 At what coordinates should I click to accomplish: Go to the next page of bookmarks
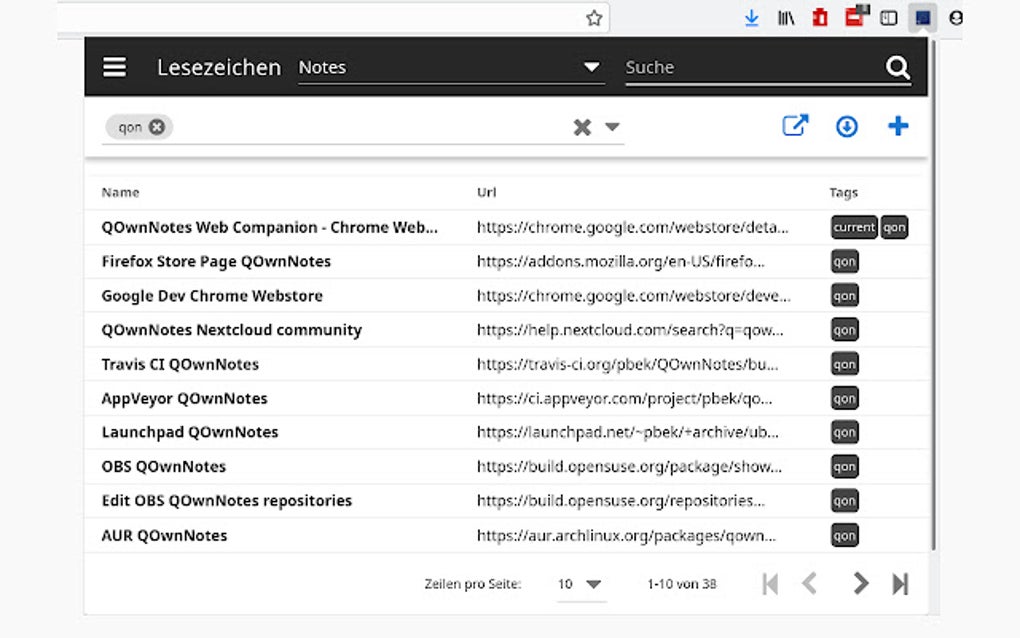point(860,584)
